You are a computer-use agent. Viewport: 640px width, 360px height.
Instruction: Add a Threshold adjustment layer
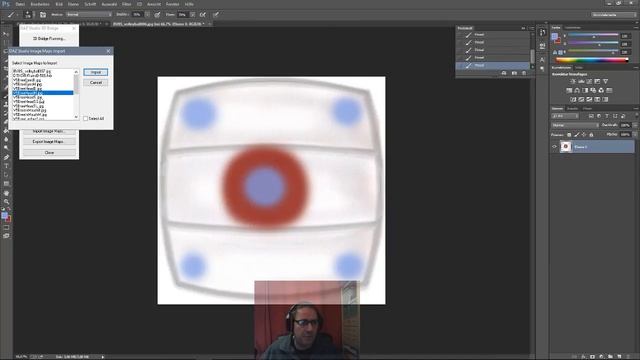(x=589, y=99)
